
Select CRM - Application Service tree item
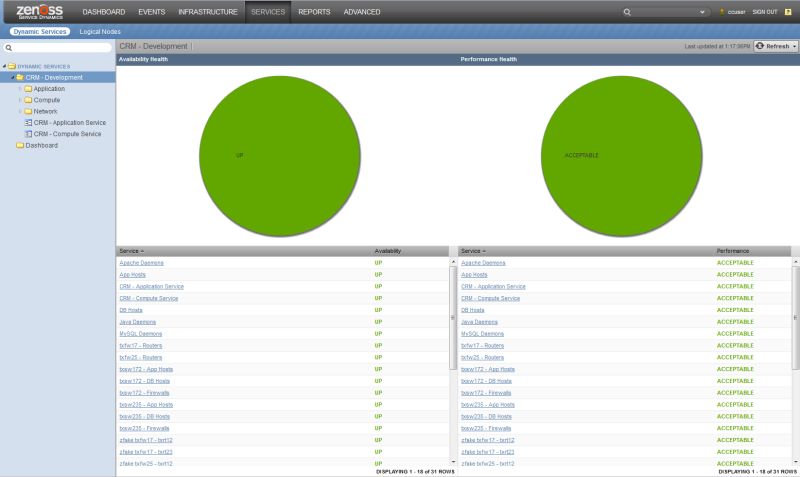(x=70, y=122)
